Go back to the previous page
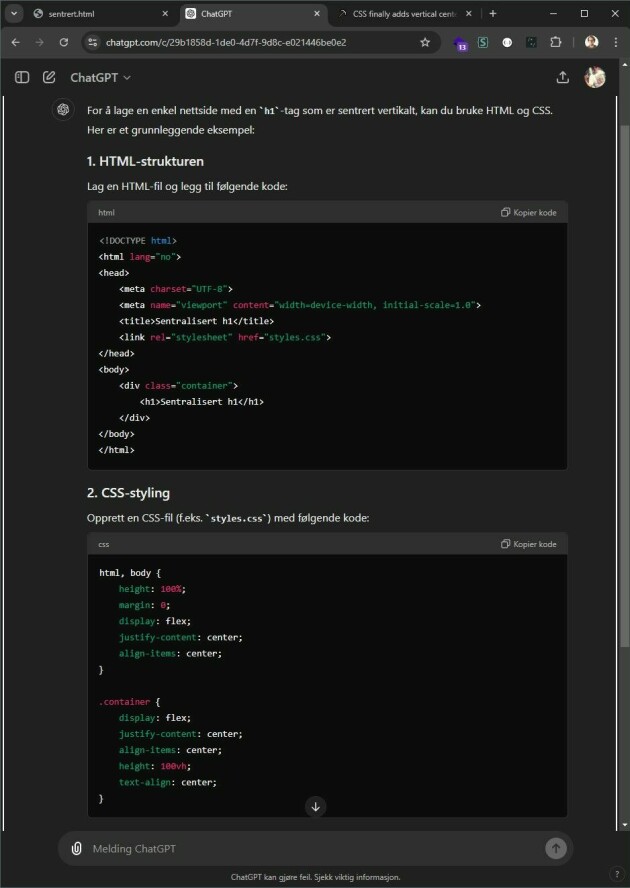Viewport: 630px width, 888px height. [x=15, y=42]
